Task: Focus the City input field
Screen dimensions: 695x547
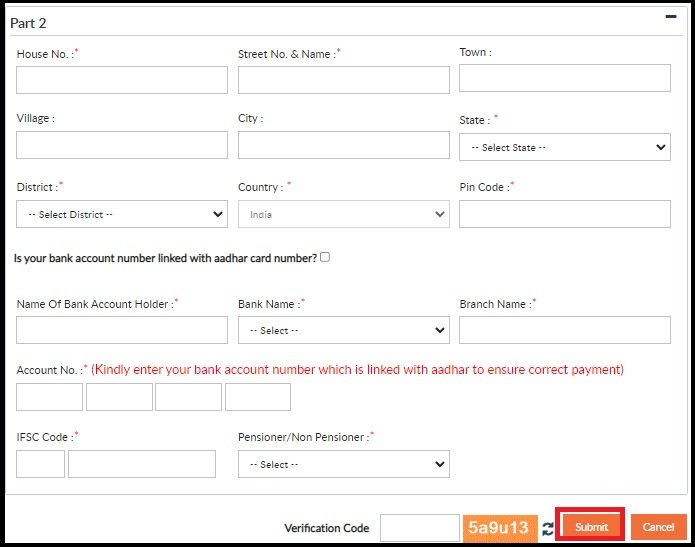Action: [x=344, y=145]
